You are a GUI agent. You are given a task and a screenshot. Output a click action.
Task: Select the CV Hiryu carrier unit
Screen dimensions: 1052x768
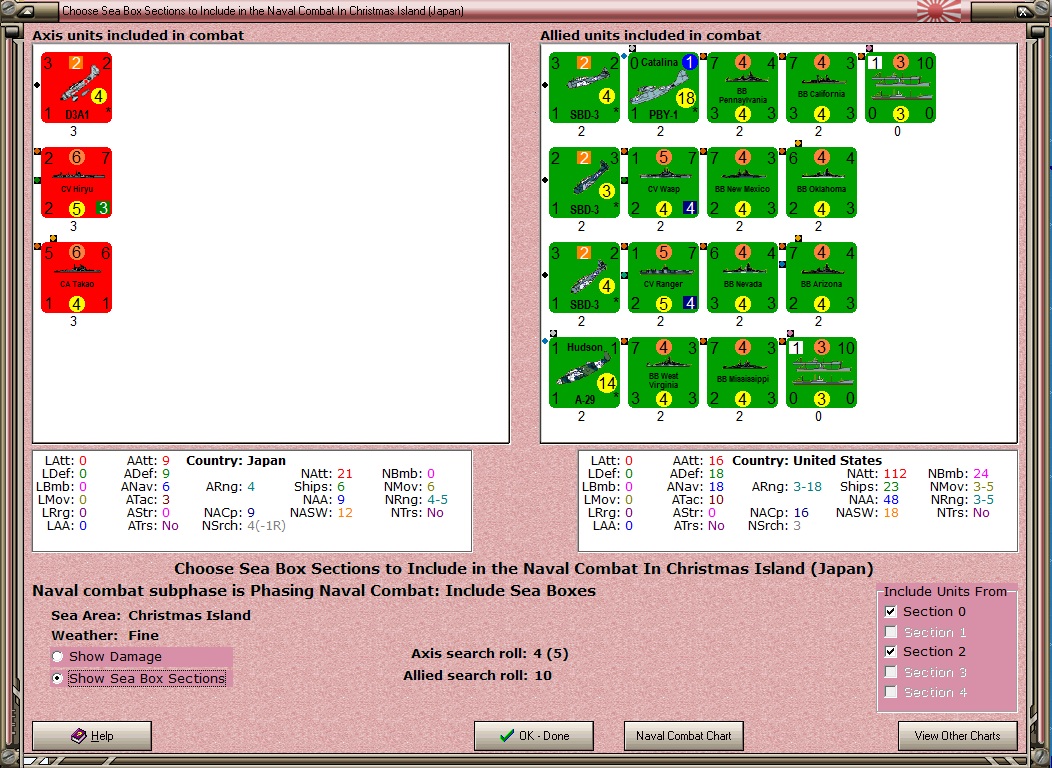(76, 182)
